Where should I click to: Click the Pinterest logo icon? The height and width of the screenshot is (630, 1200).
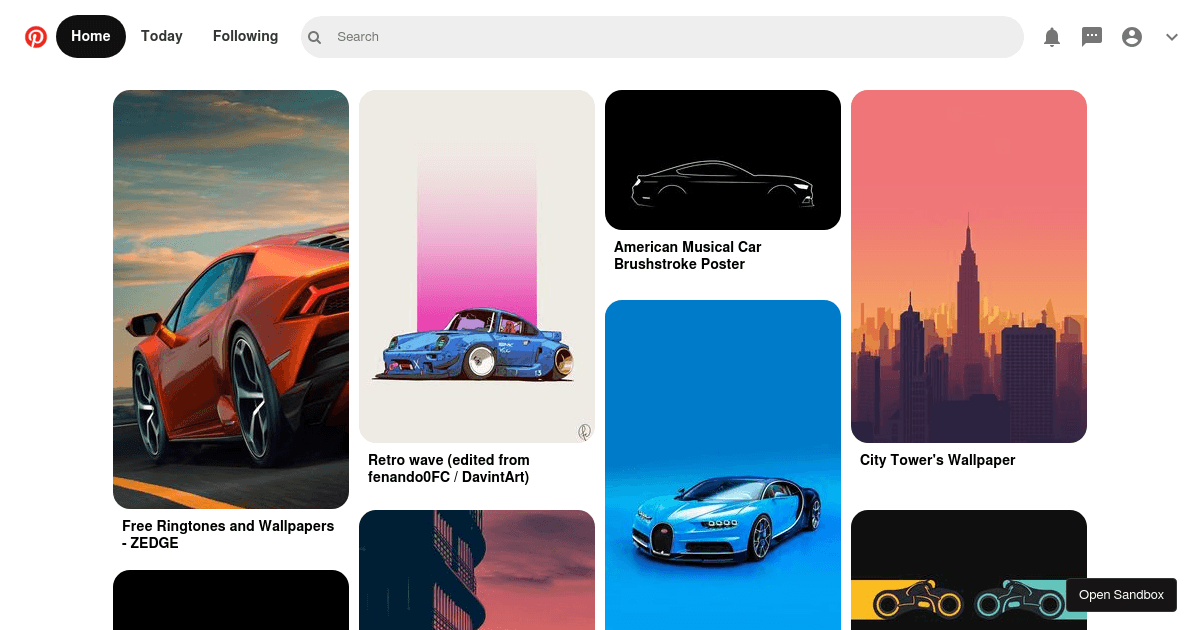tap(36, 36)
